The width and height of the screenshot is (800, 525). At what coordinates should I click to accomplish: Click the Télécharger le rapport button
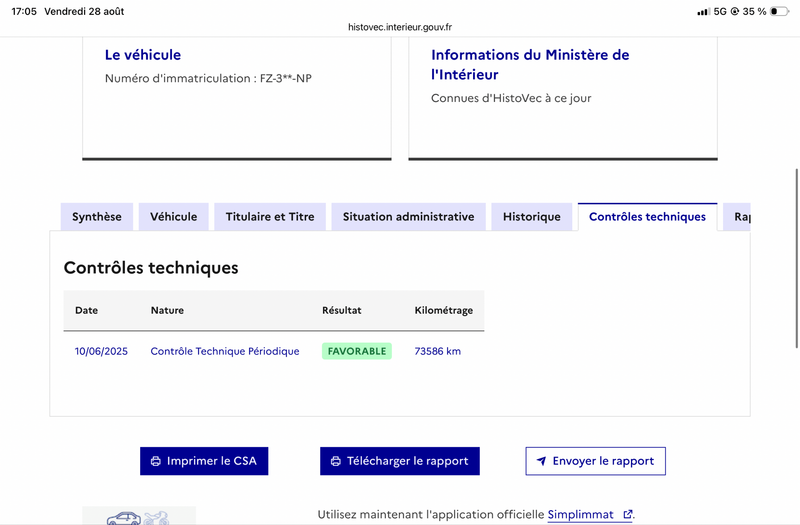400,461
